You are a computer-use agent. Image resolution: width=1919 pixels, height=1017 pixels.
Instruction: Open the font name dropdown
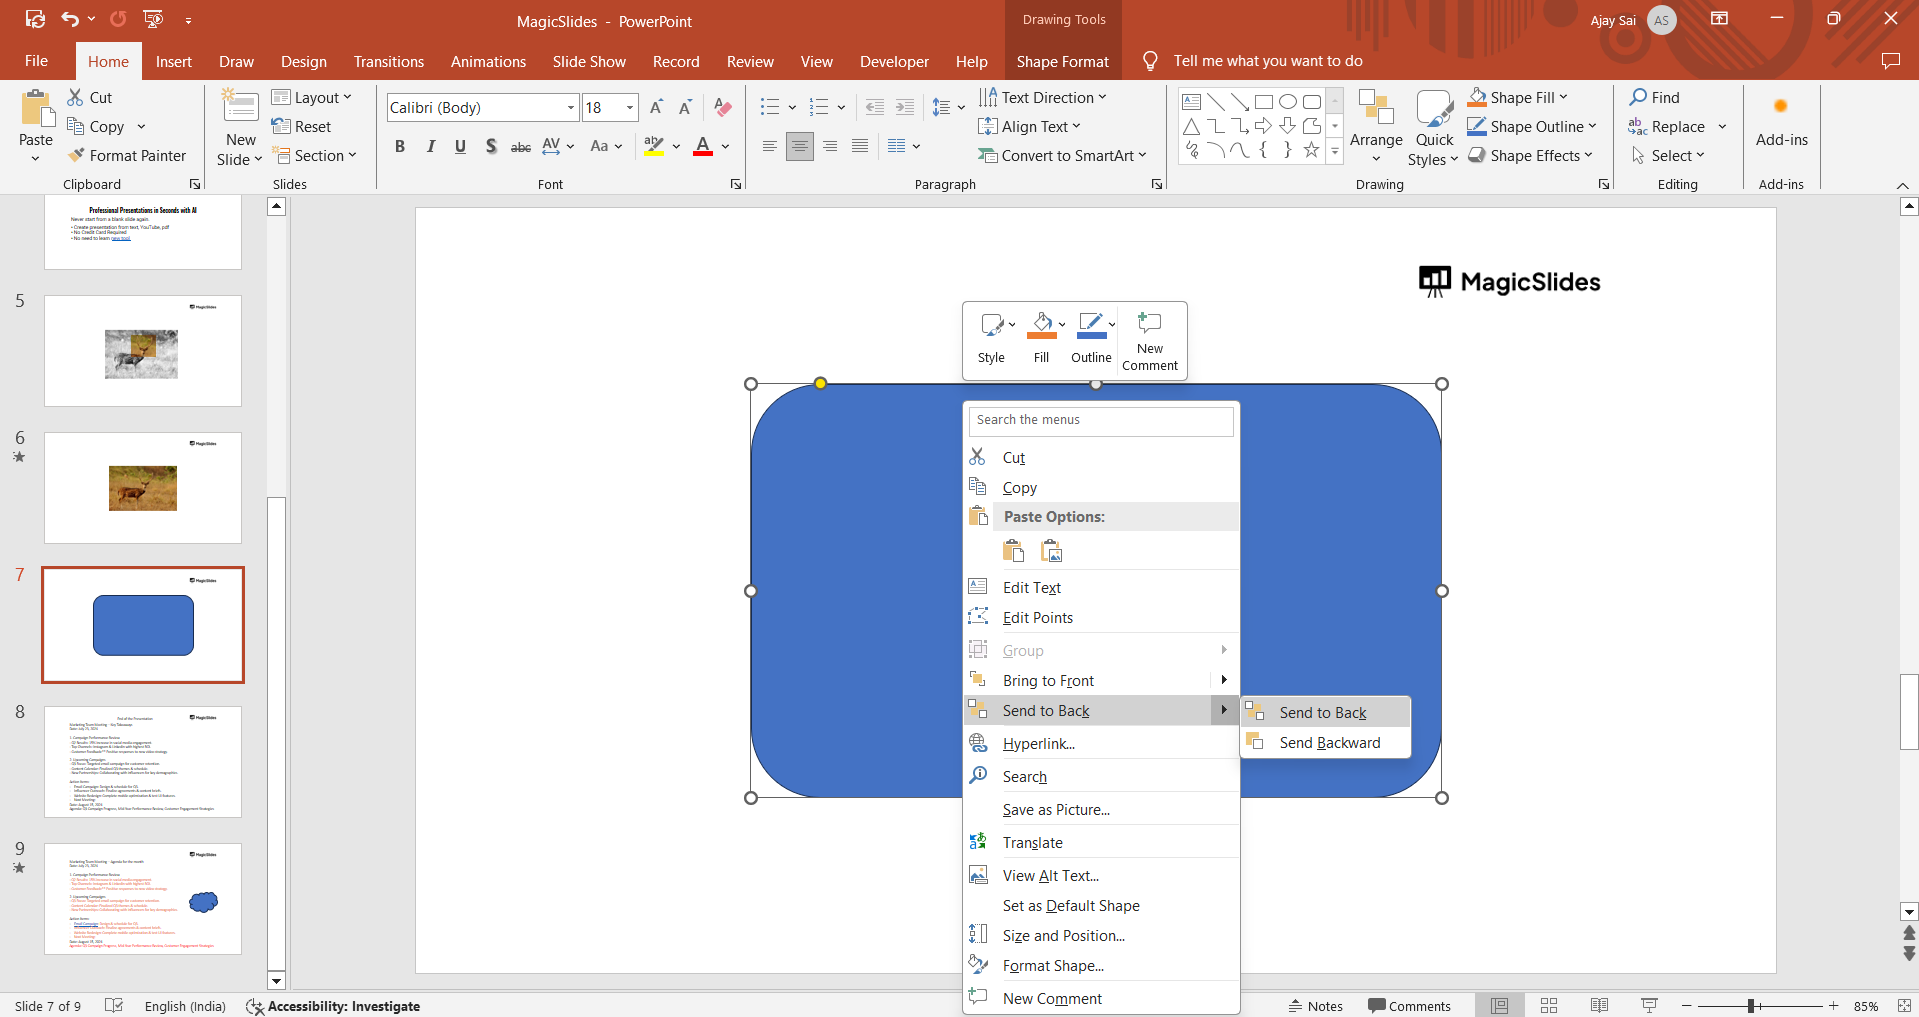[x=570, y=107]
